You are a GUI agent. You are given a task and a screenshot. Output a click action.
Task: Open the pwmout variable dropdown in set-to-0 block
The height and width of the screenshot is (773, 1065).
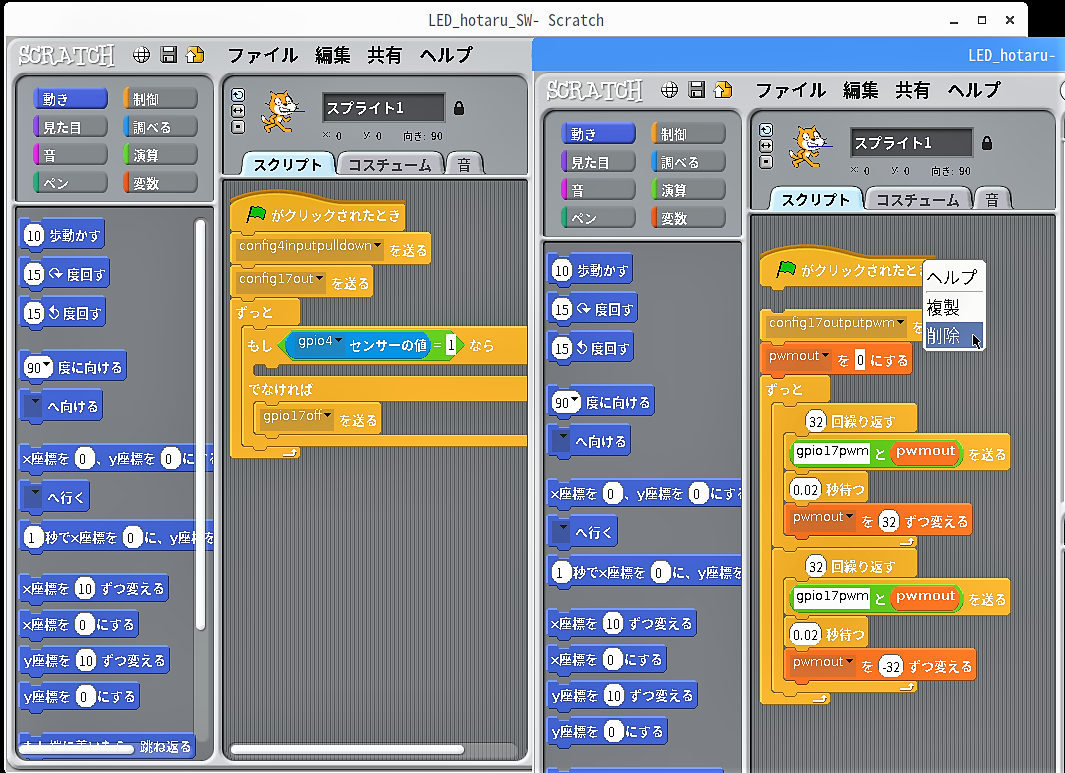pos(825,356)
